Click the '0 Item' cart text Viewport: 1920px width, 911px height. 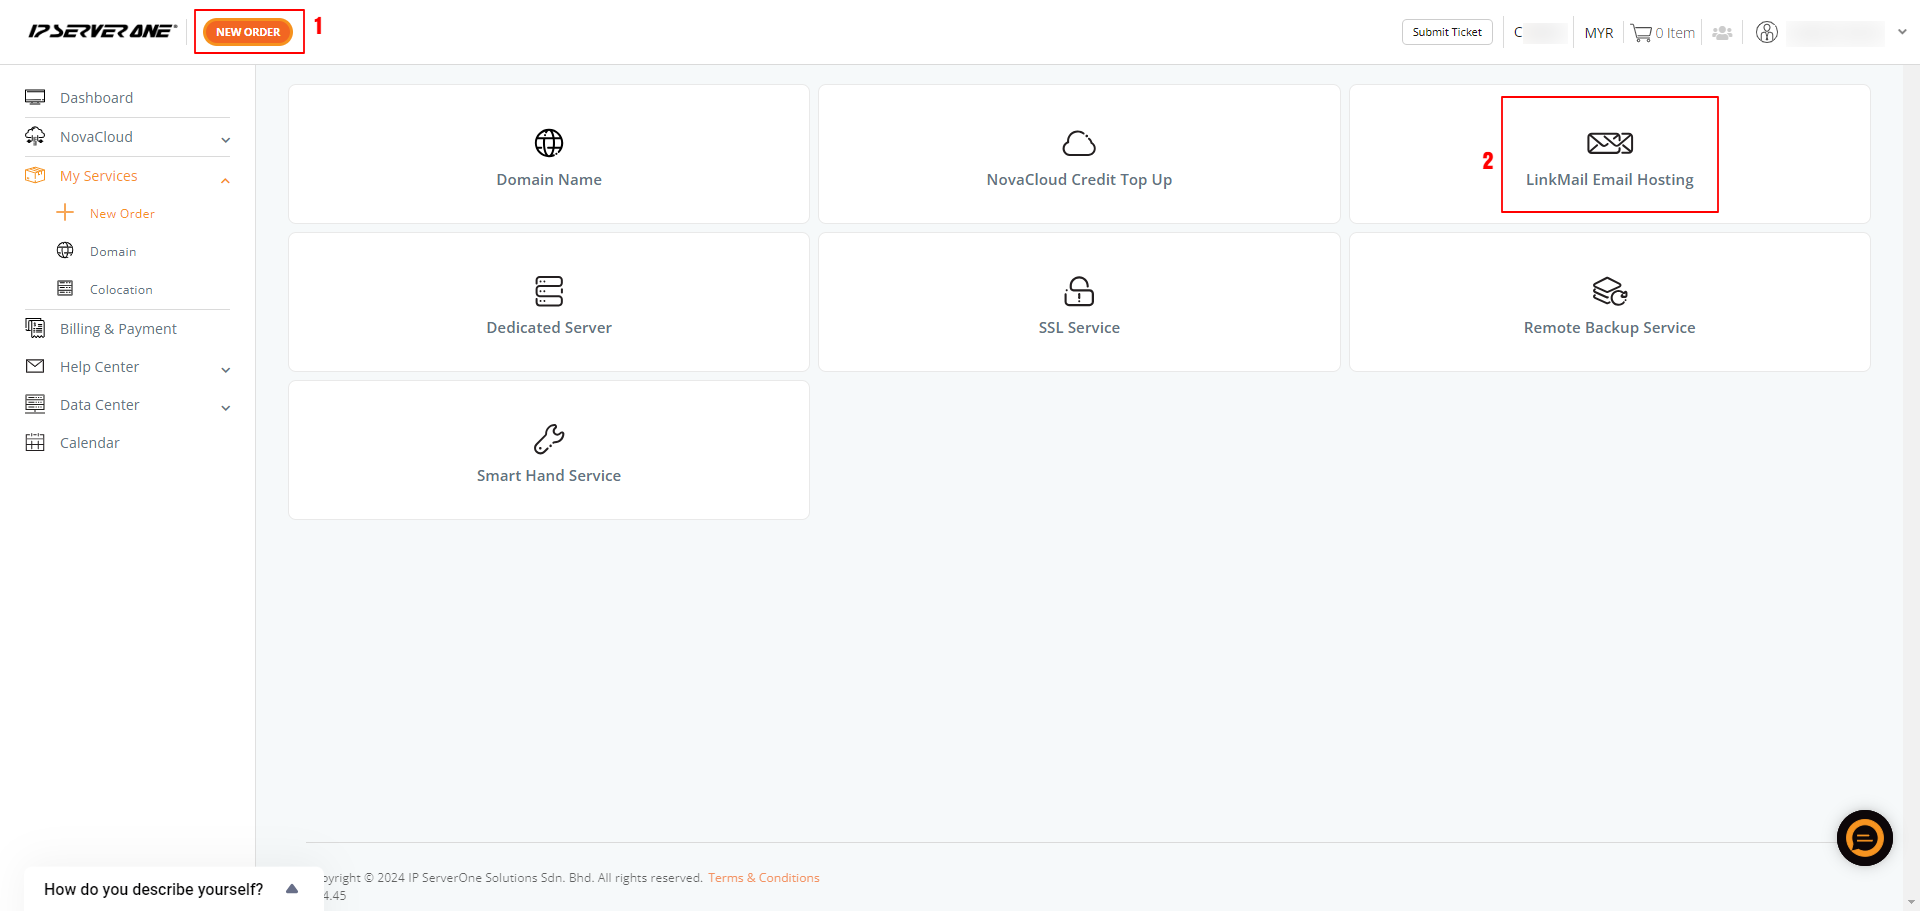click(x=1675, y=33)
